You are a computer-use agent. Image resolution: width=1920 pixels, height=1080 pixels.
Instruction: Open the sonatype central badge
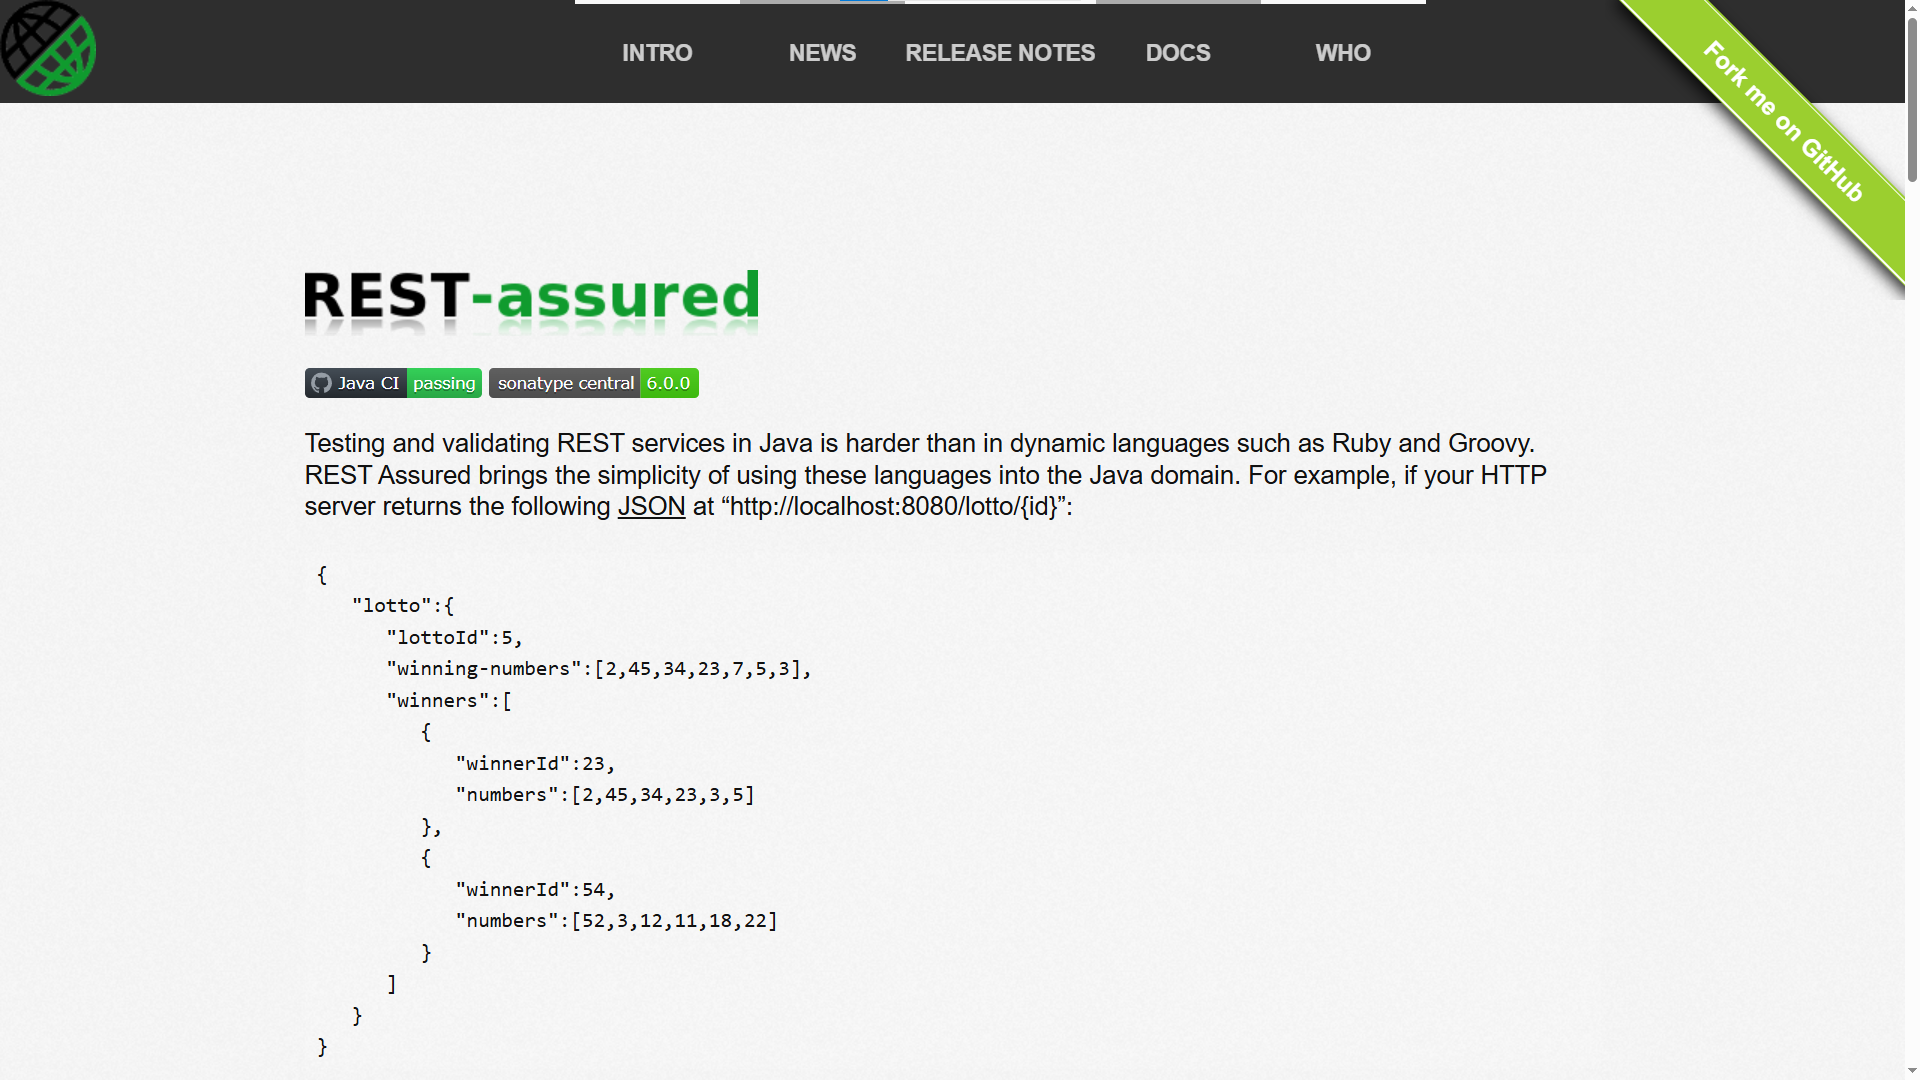tap(565, 383)
